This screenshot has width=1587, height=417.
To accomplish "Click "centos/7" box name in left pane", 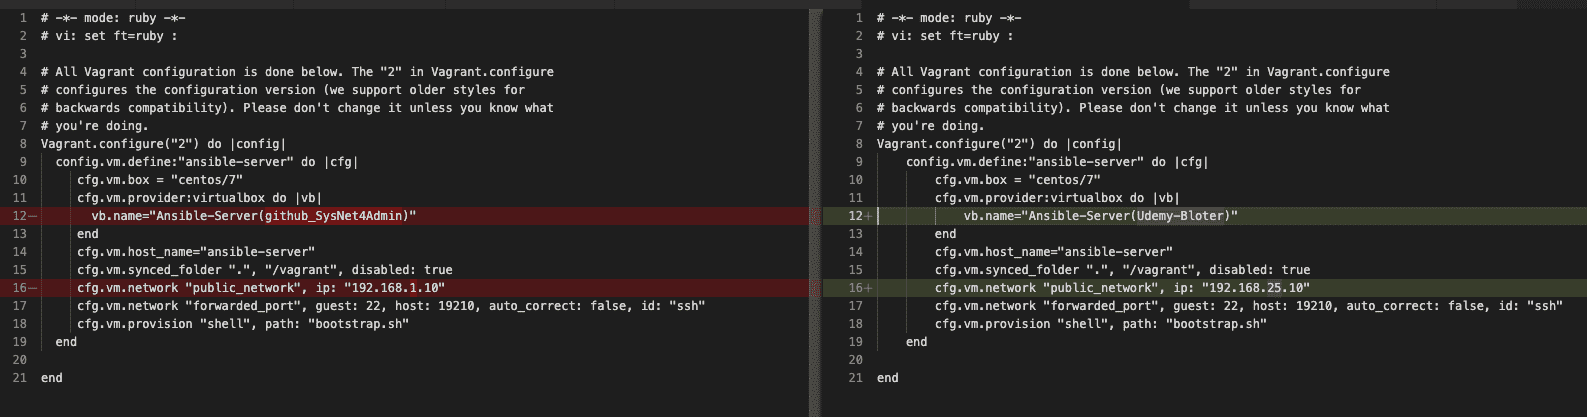I will coord(207,180).
